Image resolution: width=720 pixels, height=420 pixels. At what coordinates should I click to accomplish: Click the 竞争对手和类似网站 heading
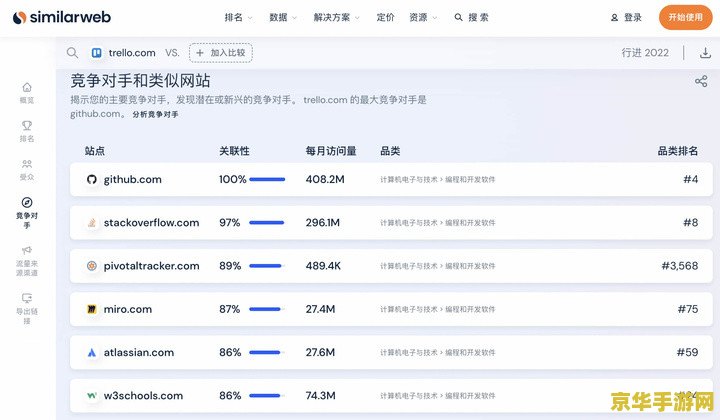click(x=140, y=81)
